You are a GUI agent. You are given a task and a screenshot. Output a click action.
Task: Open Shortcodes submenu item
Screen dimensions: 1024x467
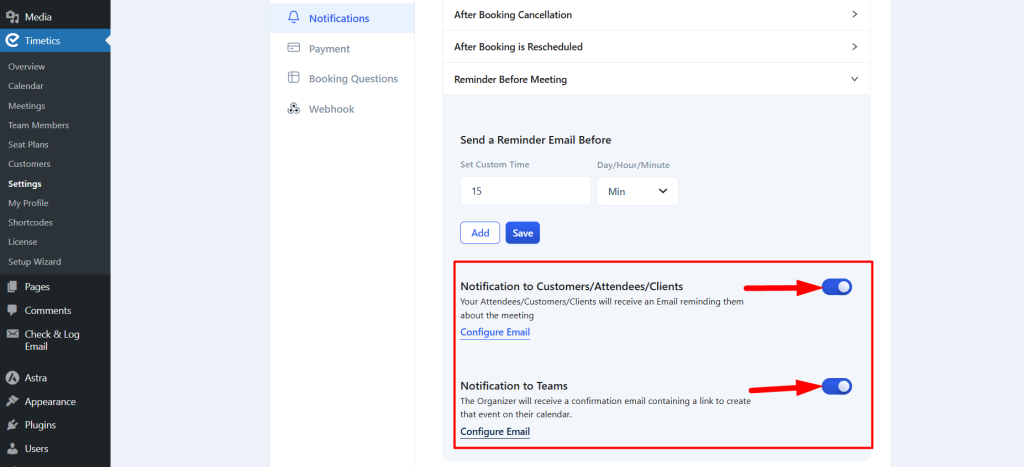click(x=31, y=223)
